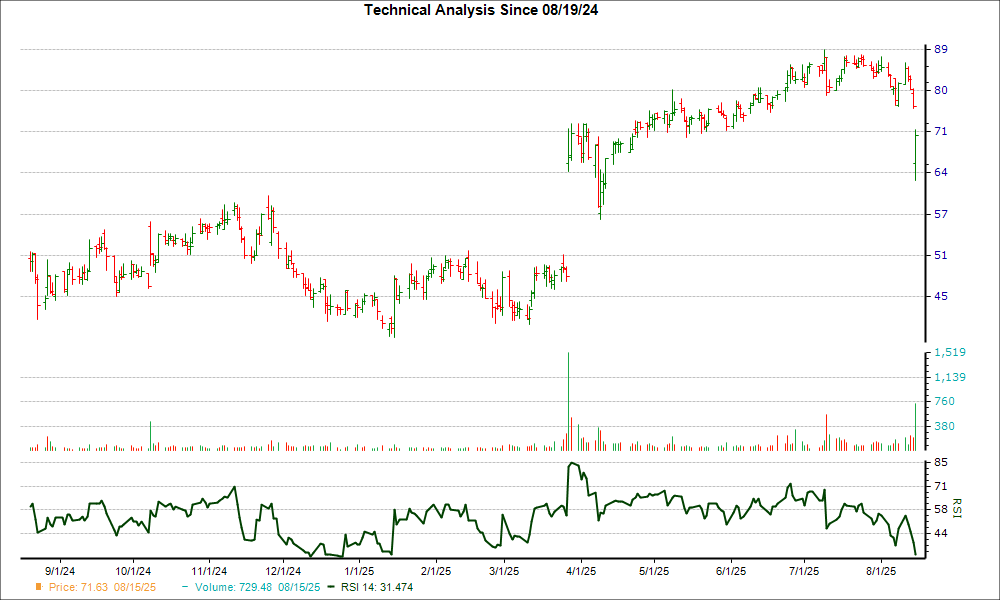
Task: Select the 64 price axis label
Action: tap(941, 172)
